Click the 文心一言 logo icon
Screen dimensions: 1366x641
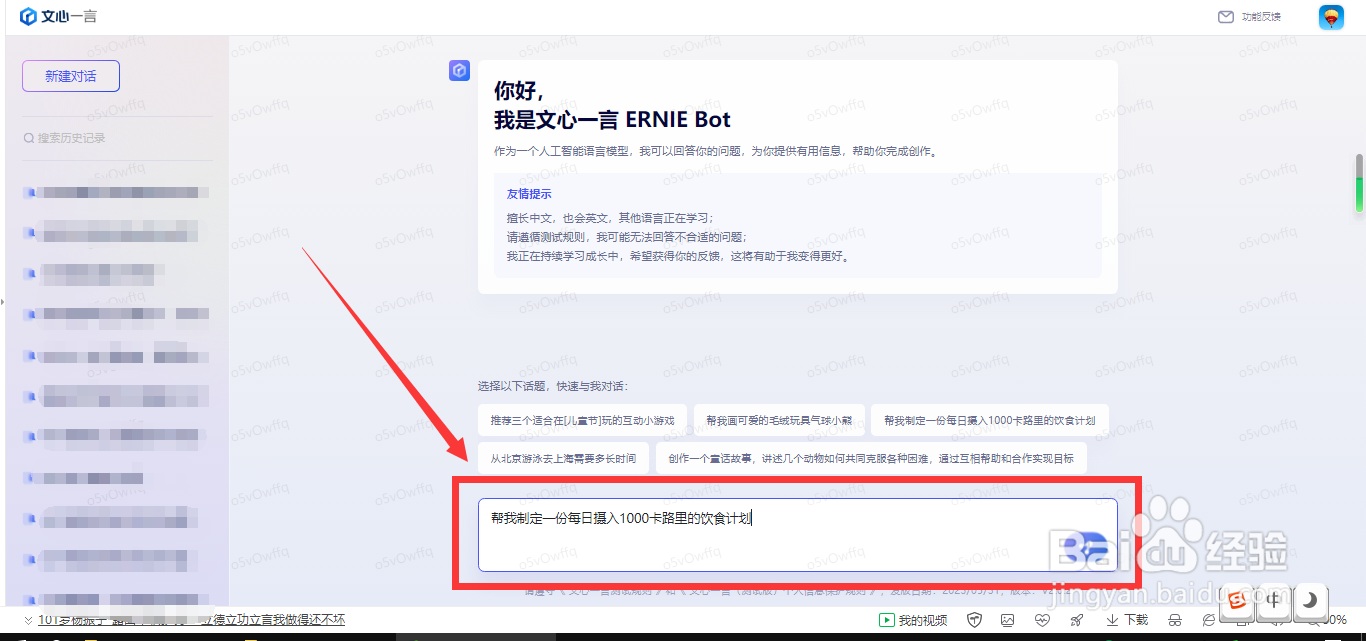pos(28,17)
